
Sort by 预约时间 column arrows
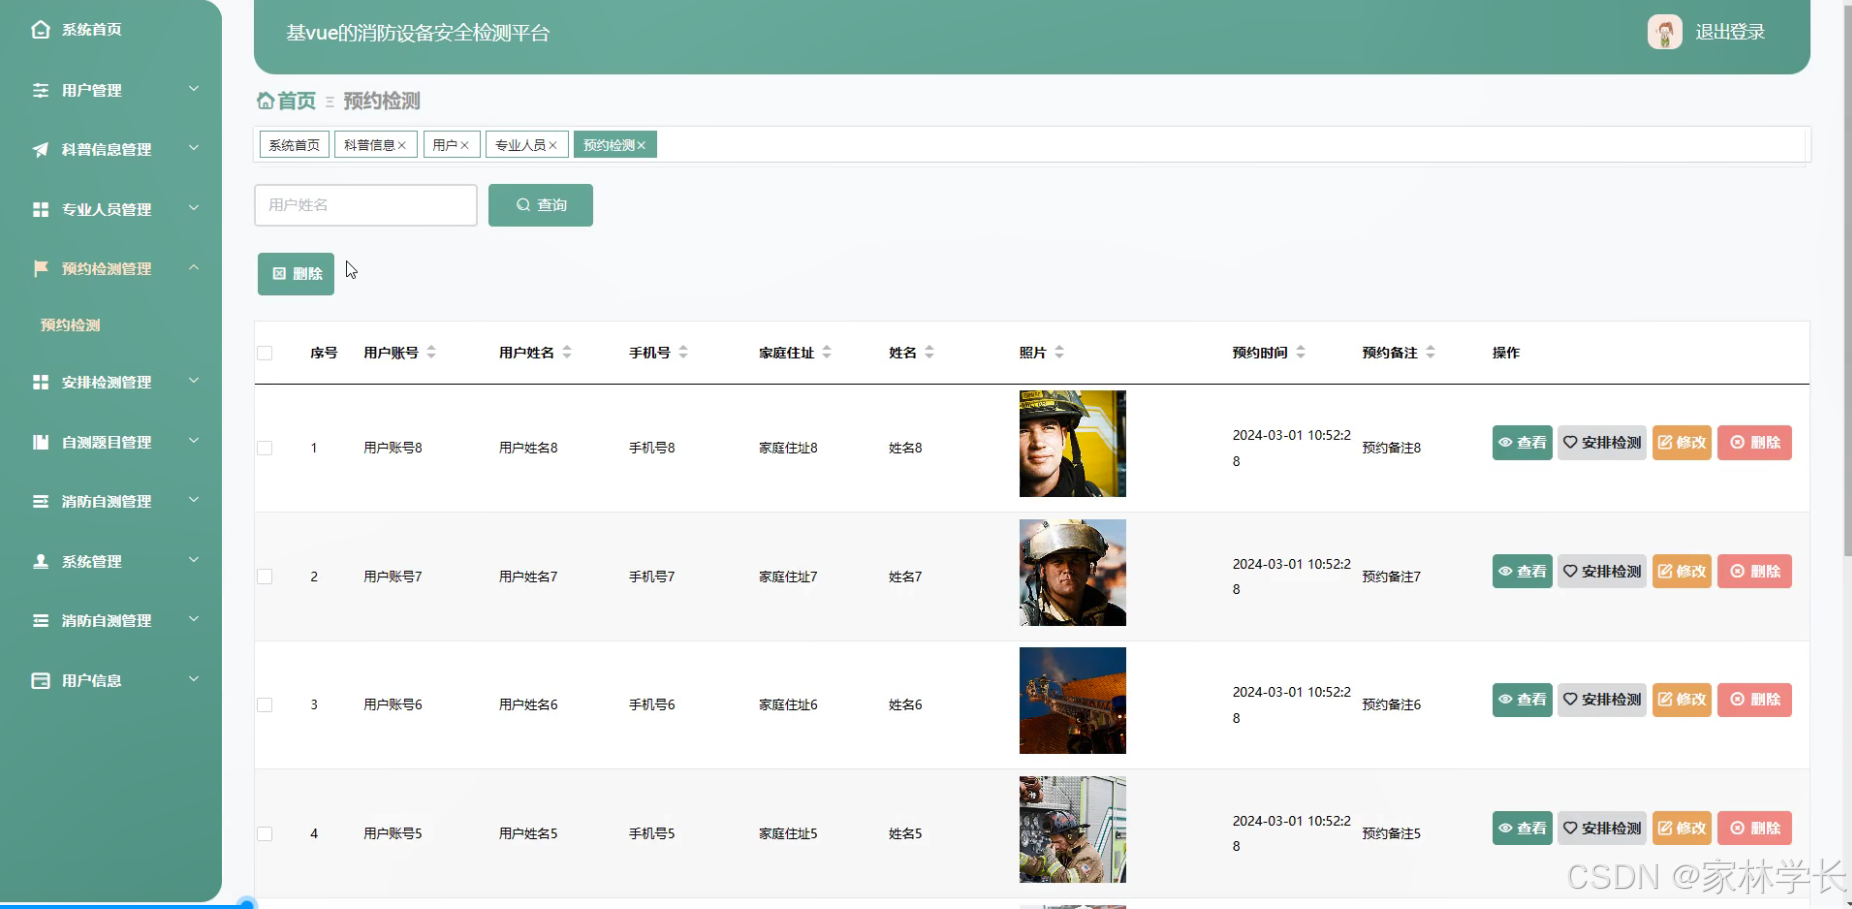coord(1301,352)
